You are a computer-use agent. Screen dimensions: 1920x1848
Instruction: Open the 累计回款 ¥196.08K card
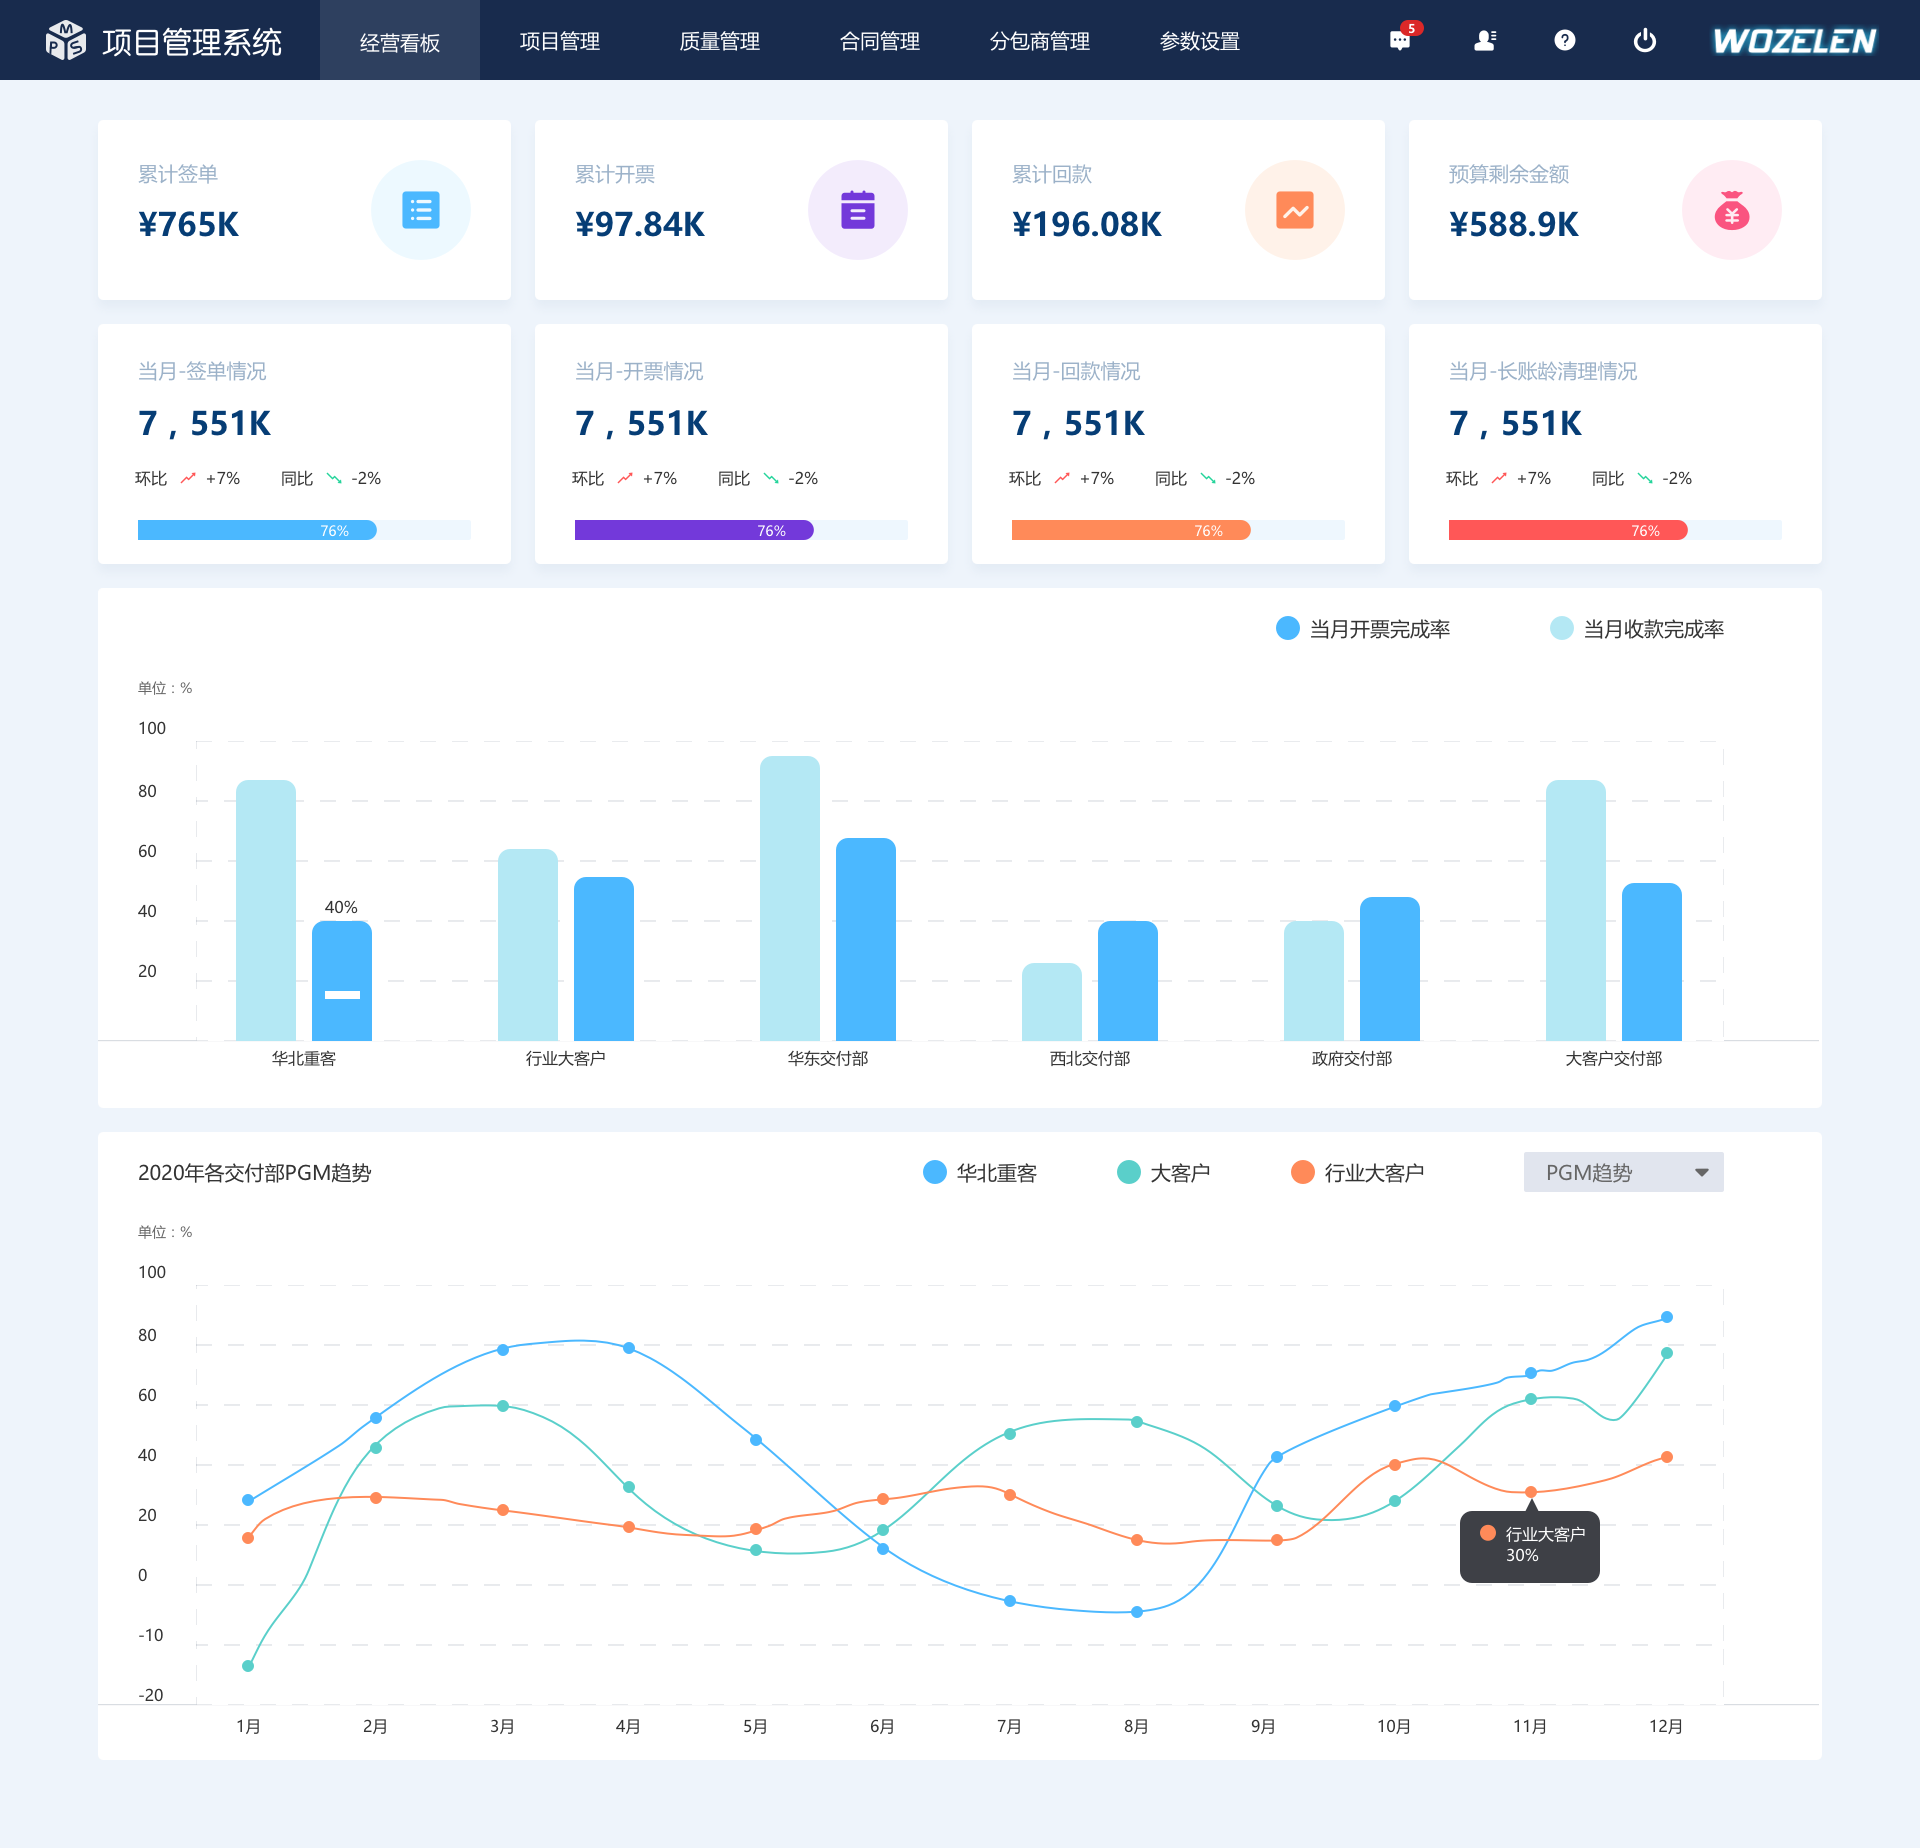1178,210
